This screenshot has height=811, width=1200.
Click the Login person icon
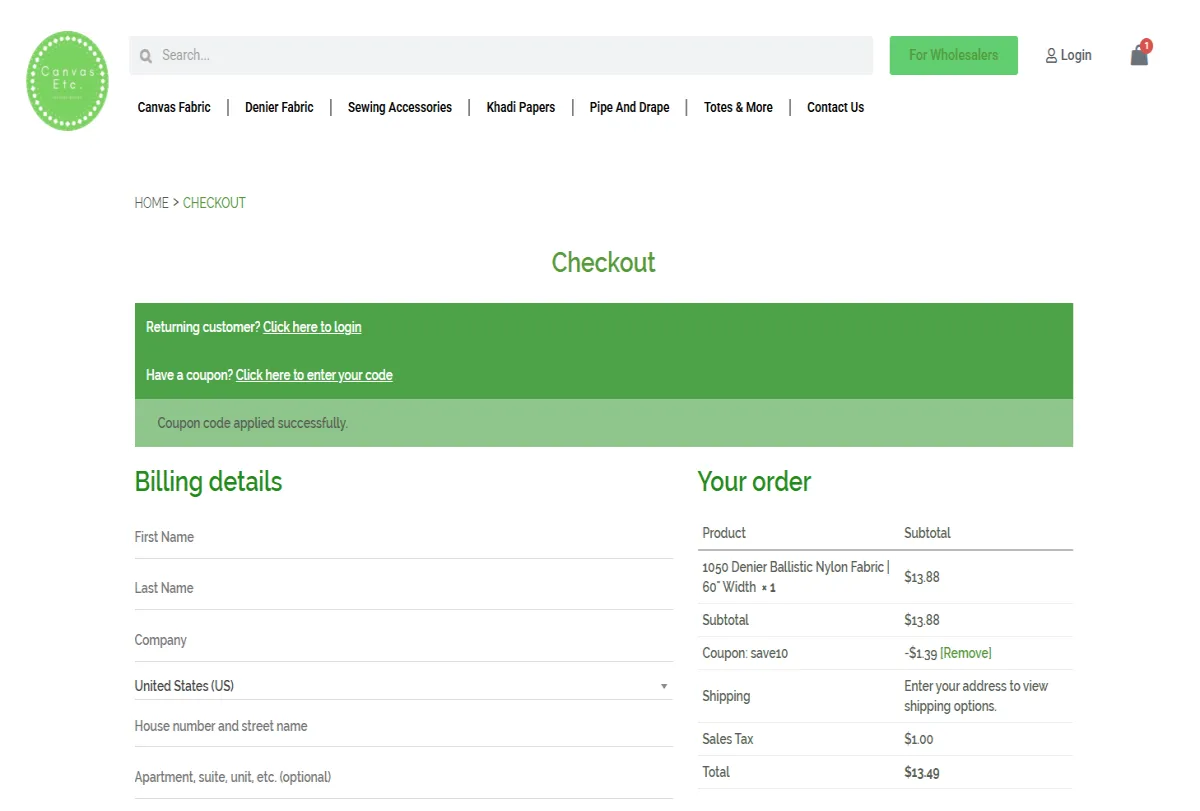click(1050, 55)
